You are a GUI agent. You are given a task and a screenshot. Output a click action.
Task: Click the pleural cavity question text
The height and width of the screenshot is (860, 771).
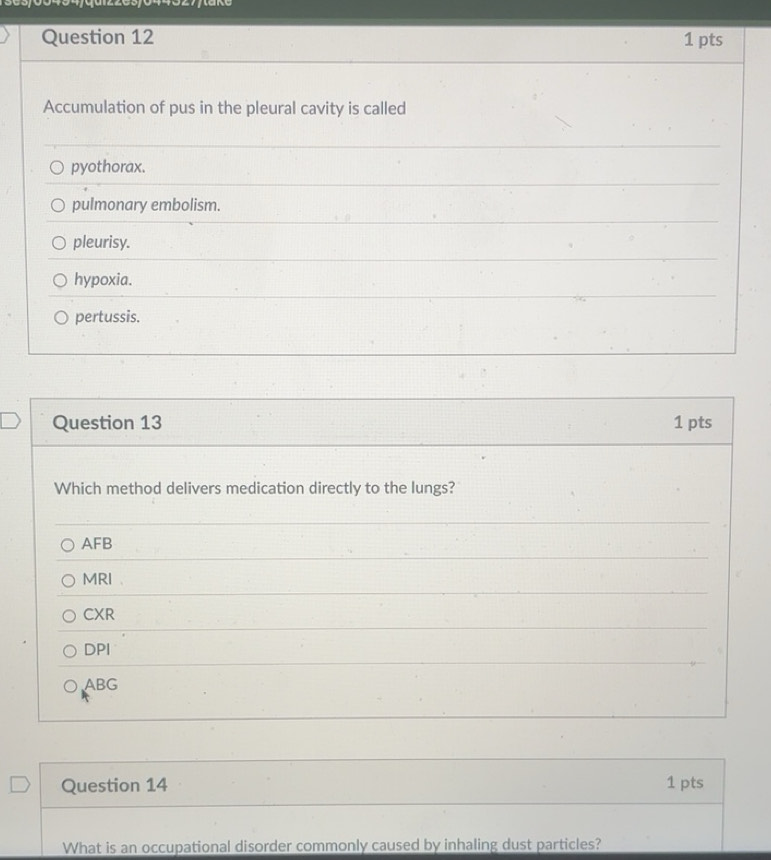click(x=225, y=108)
